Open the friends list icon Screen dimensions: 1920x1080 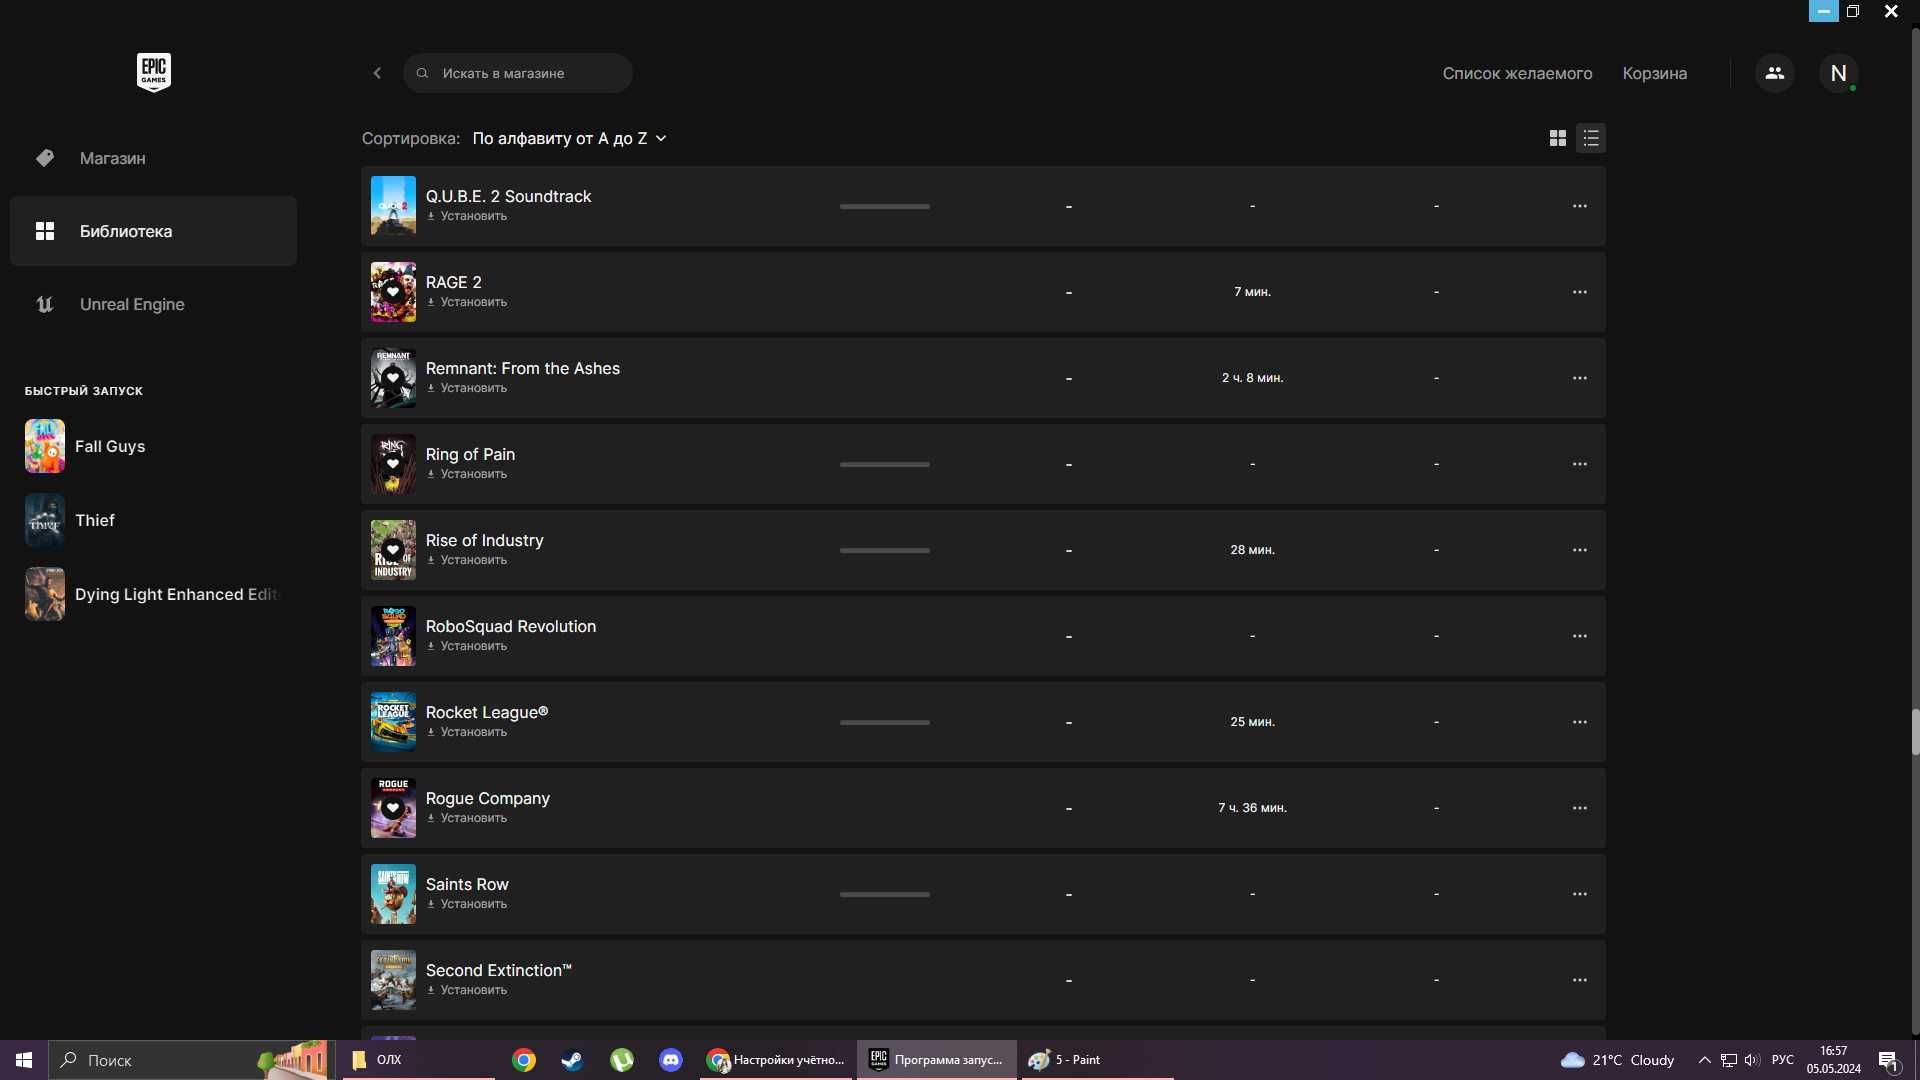pos(1775,73)
